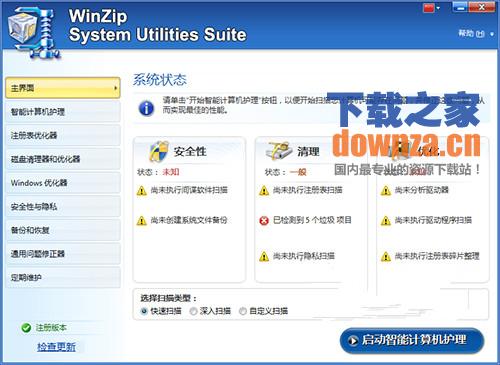Open 备份和恢复 section

point(63,230)
